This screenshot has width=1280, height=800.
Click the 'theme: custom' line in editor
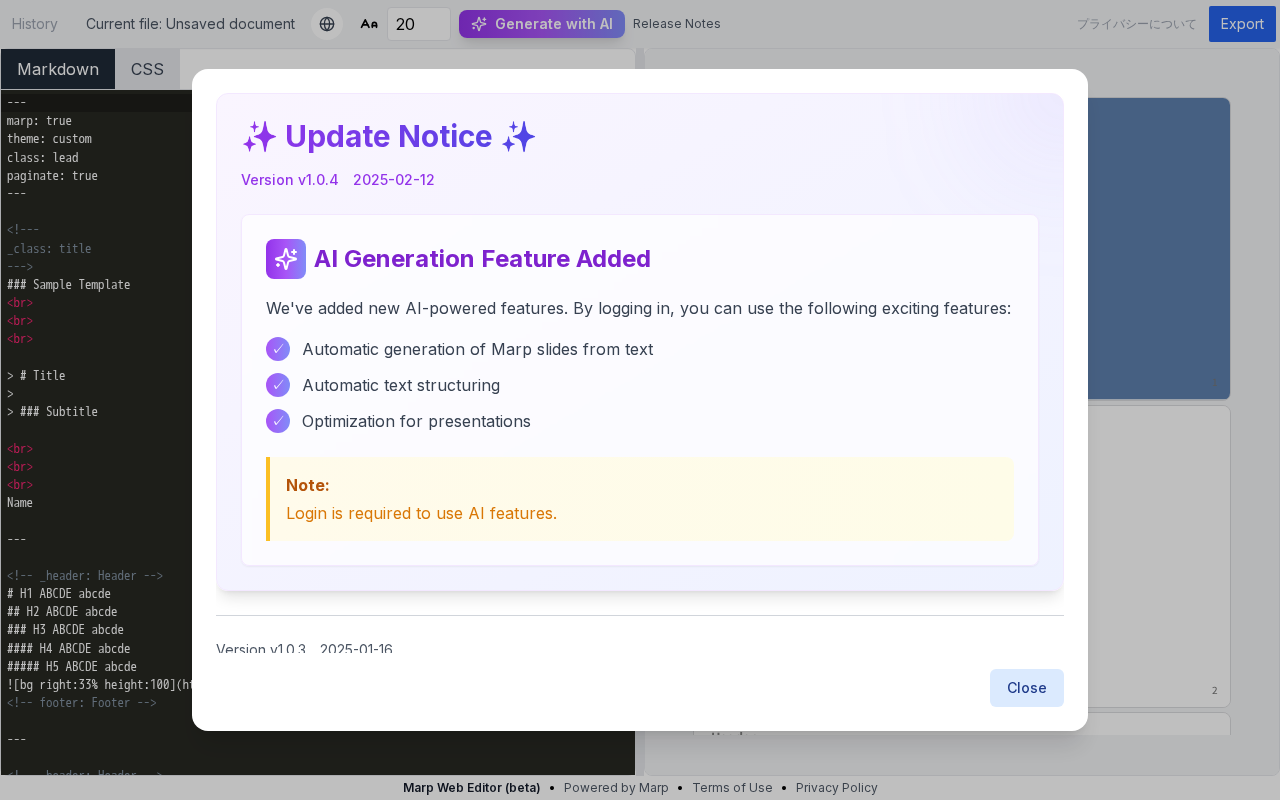tap(49, 139)
